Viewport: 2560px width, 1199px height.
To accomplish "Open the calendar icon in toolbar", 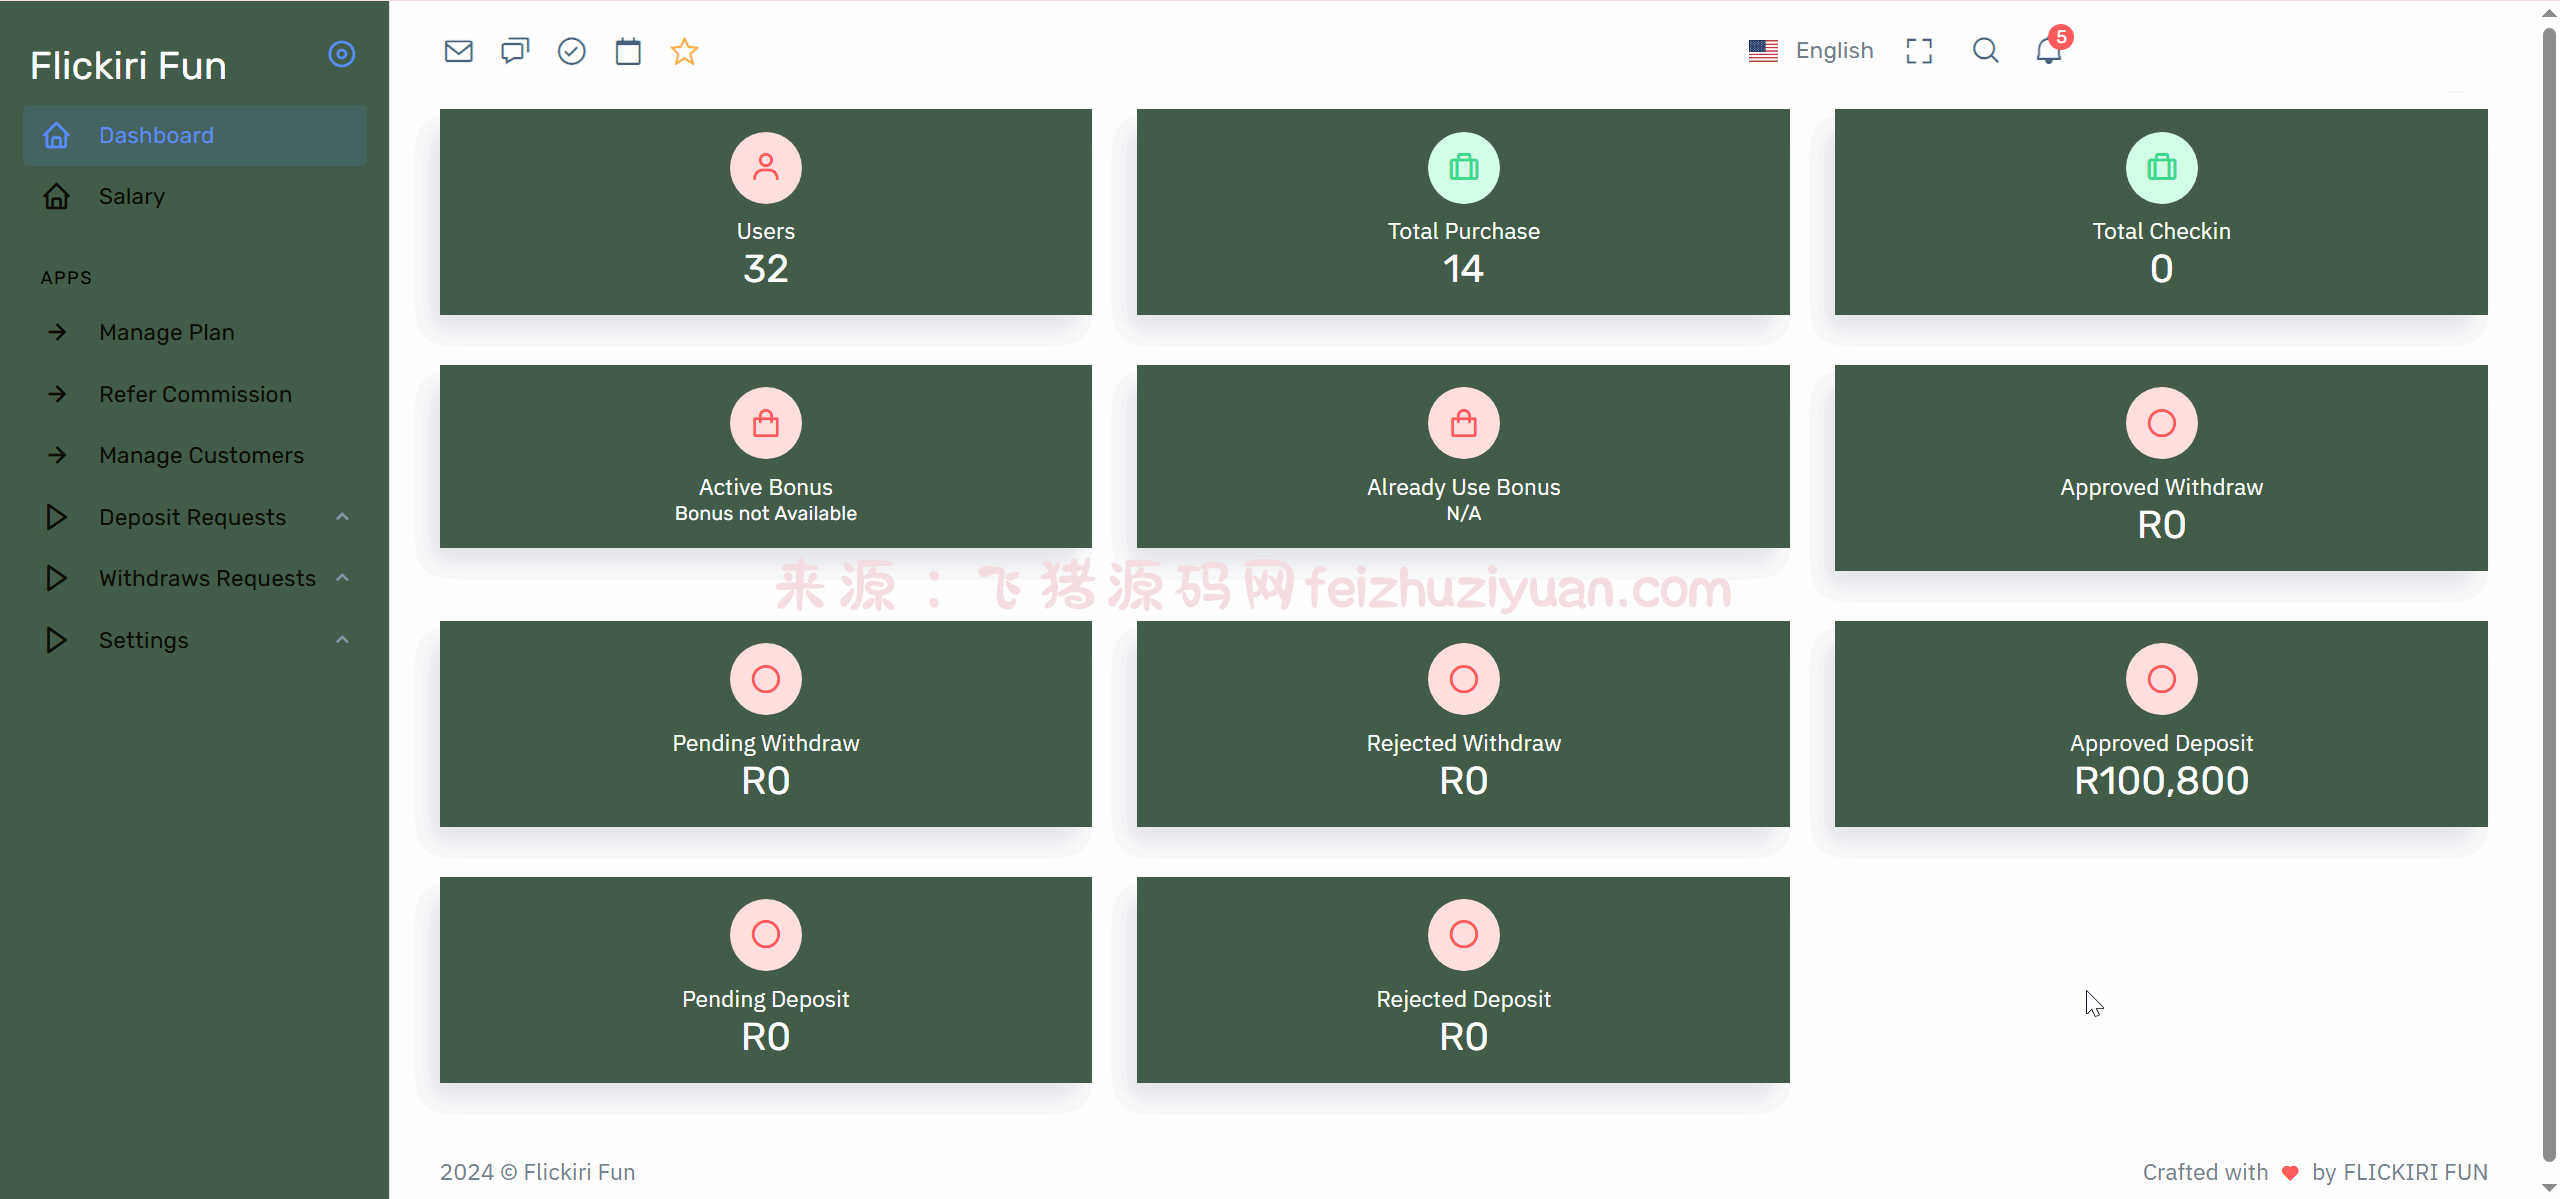I will [628, 51].
